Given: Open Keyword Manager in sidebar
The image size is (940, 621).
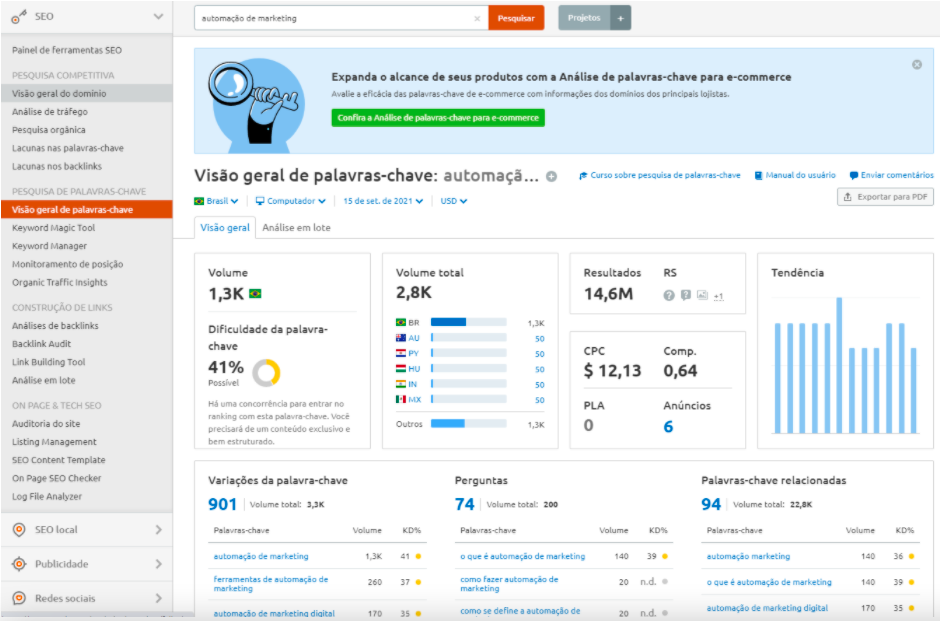Looking at the screenshot, I should [x=49, y=246].
